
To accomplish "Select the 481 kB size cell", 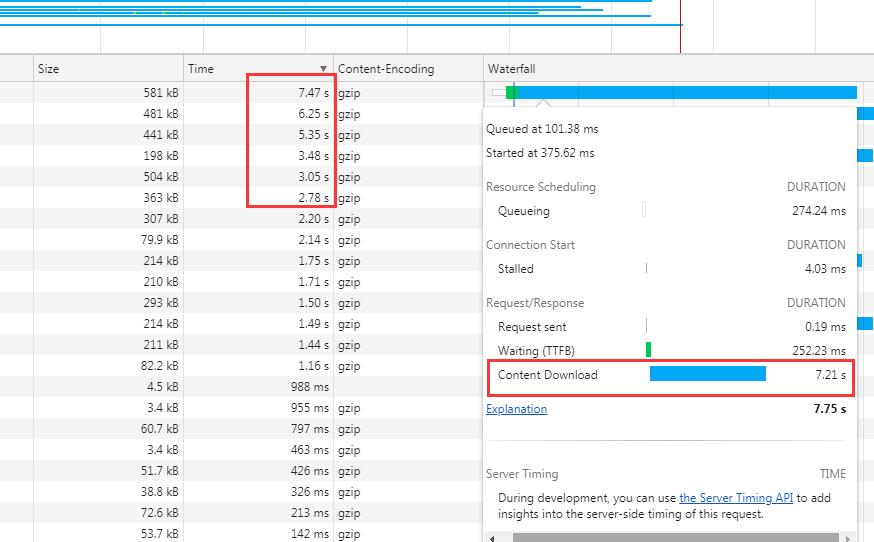I will coord(108,114).
